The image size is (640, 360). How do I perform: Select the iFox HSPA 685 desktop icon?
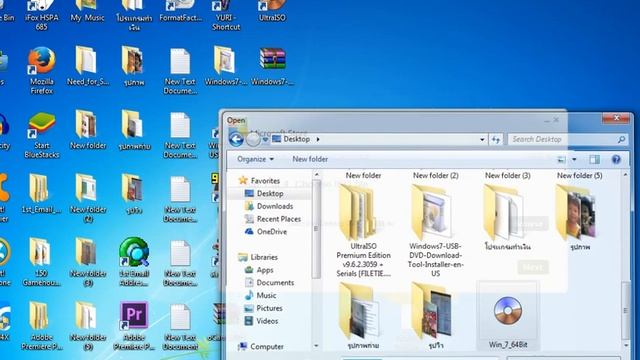[42, 16]
